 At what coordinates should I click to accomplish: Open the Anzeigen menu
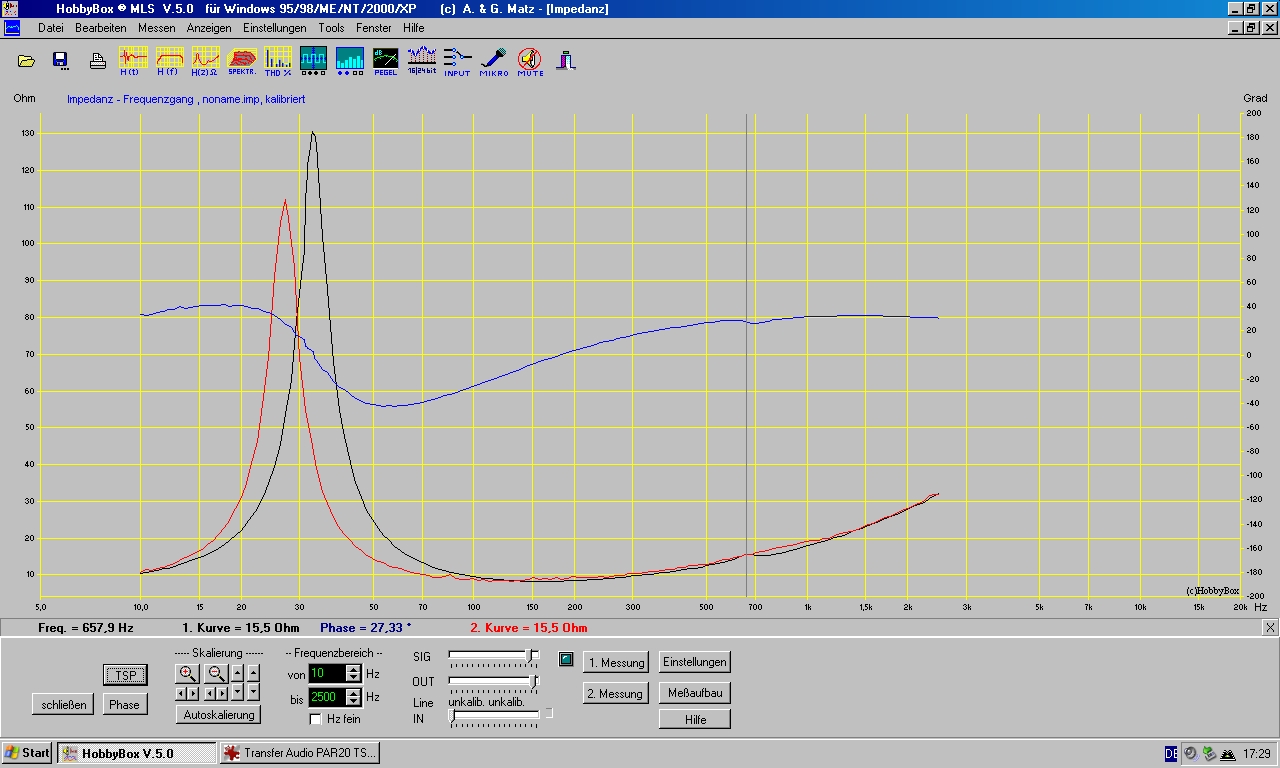(x=209, y=28)
